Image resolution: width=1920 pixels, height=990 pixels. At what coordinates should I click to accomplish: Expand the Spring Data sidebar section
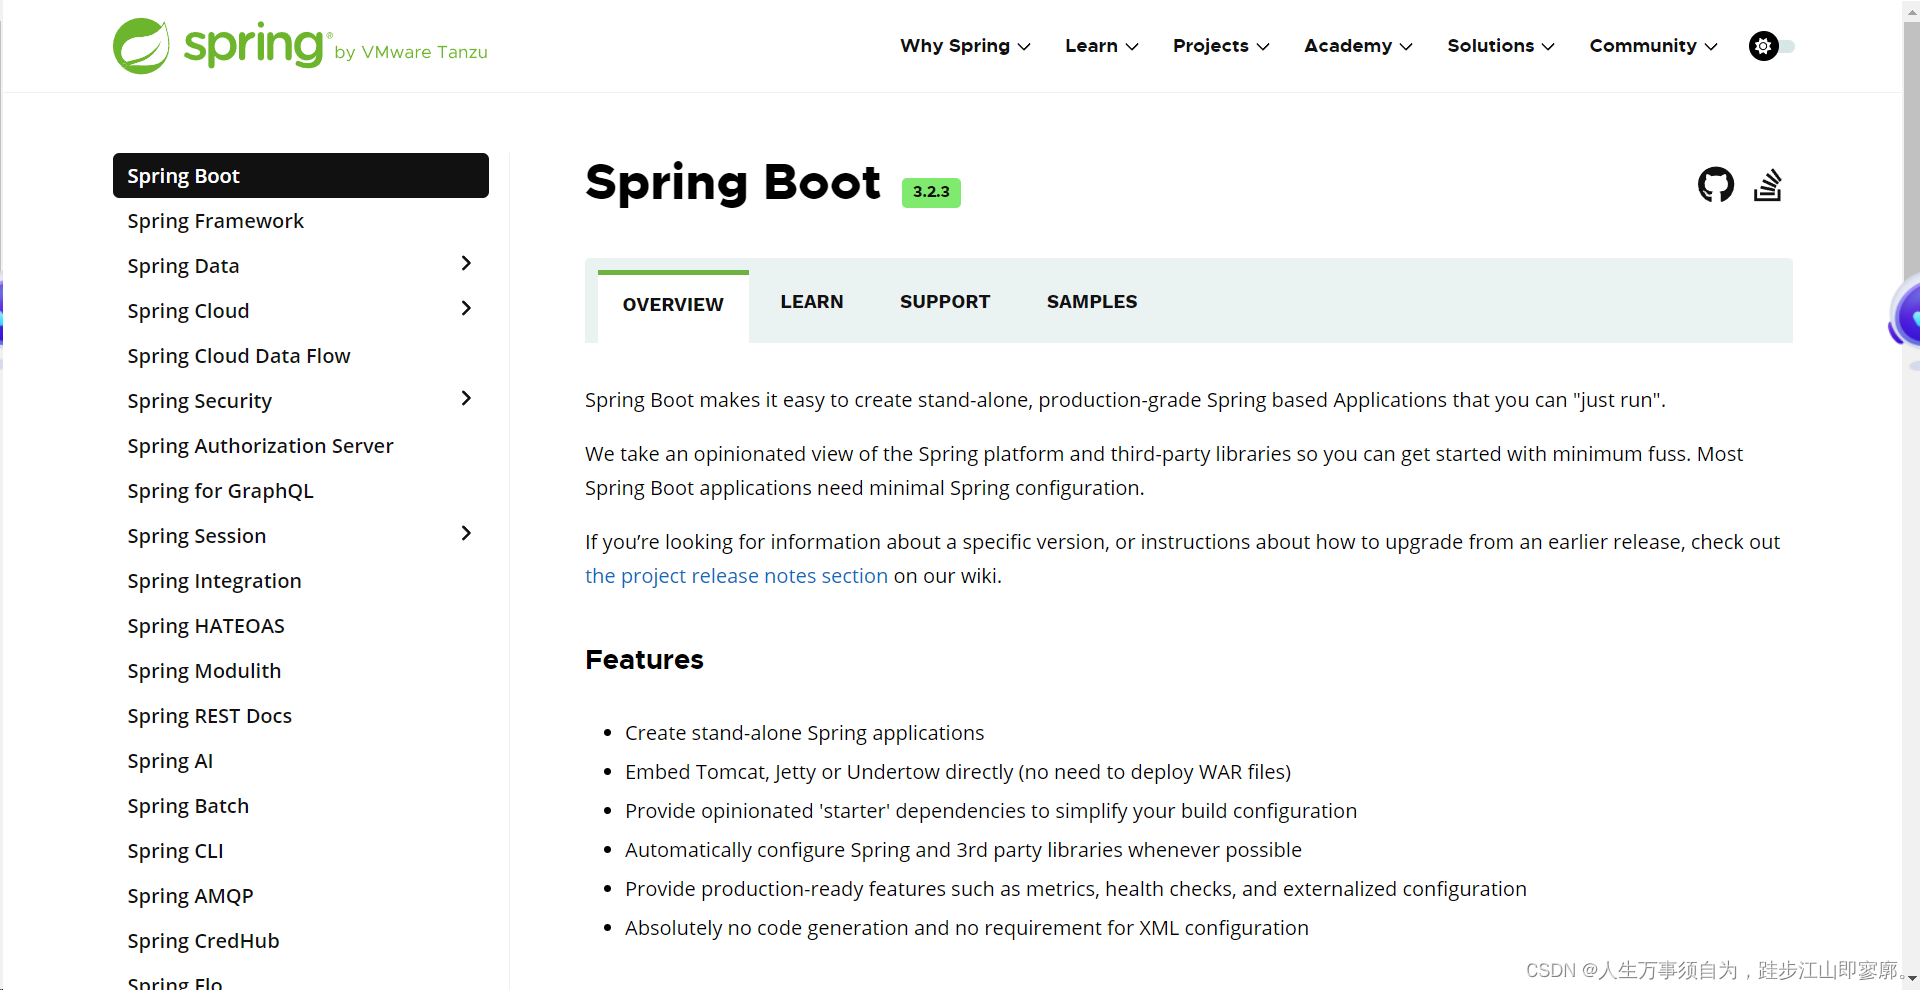click(466, 263)
